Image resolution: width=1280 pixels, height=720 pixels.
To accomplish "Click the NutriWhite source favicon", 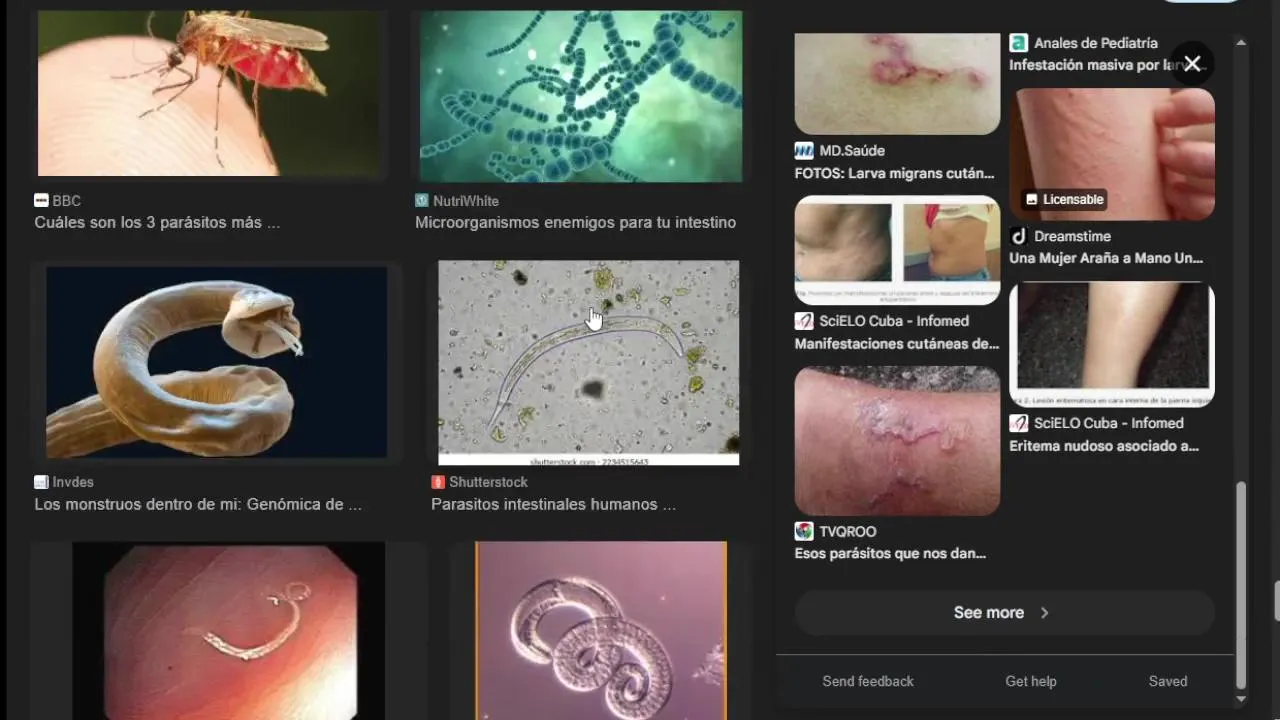I will (x=422, y=201).
